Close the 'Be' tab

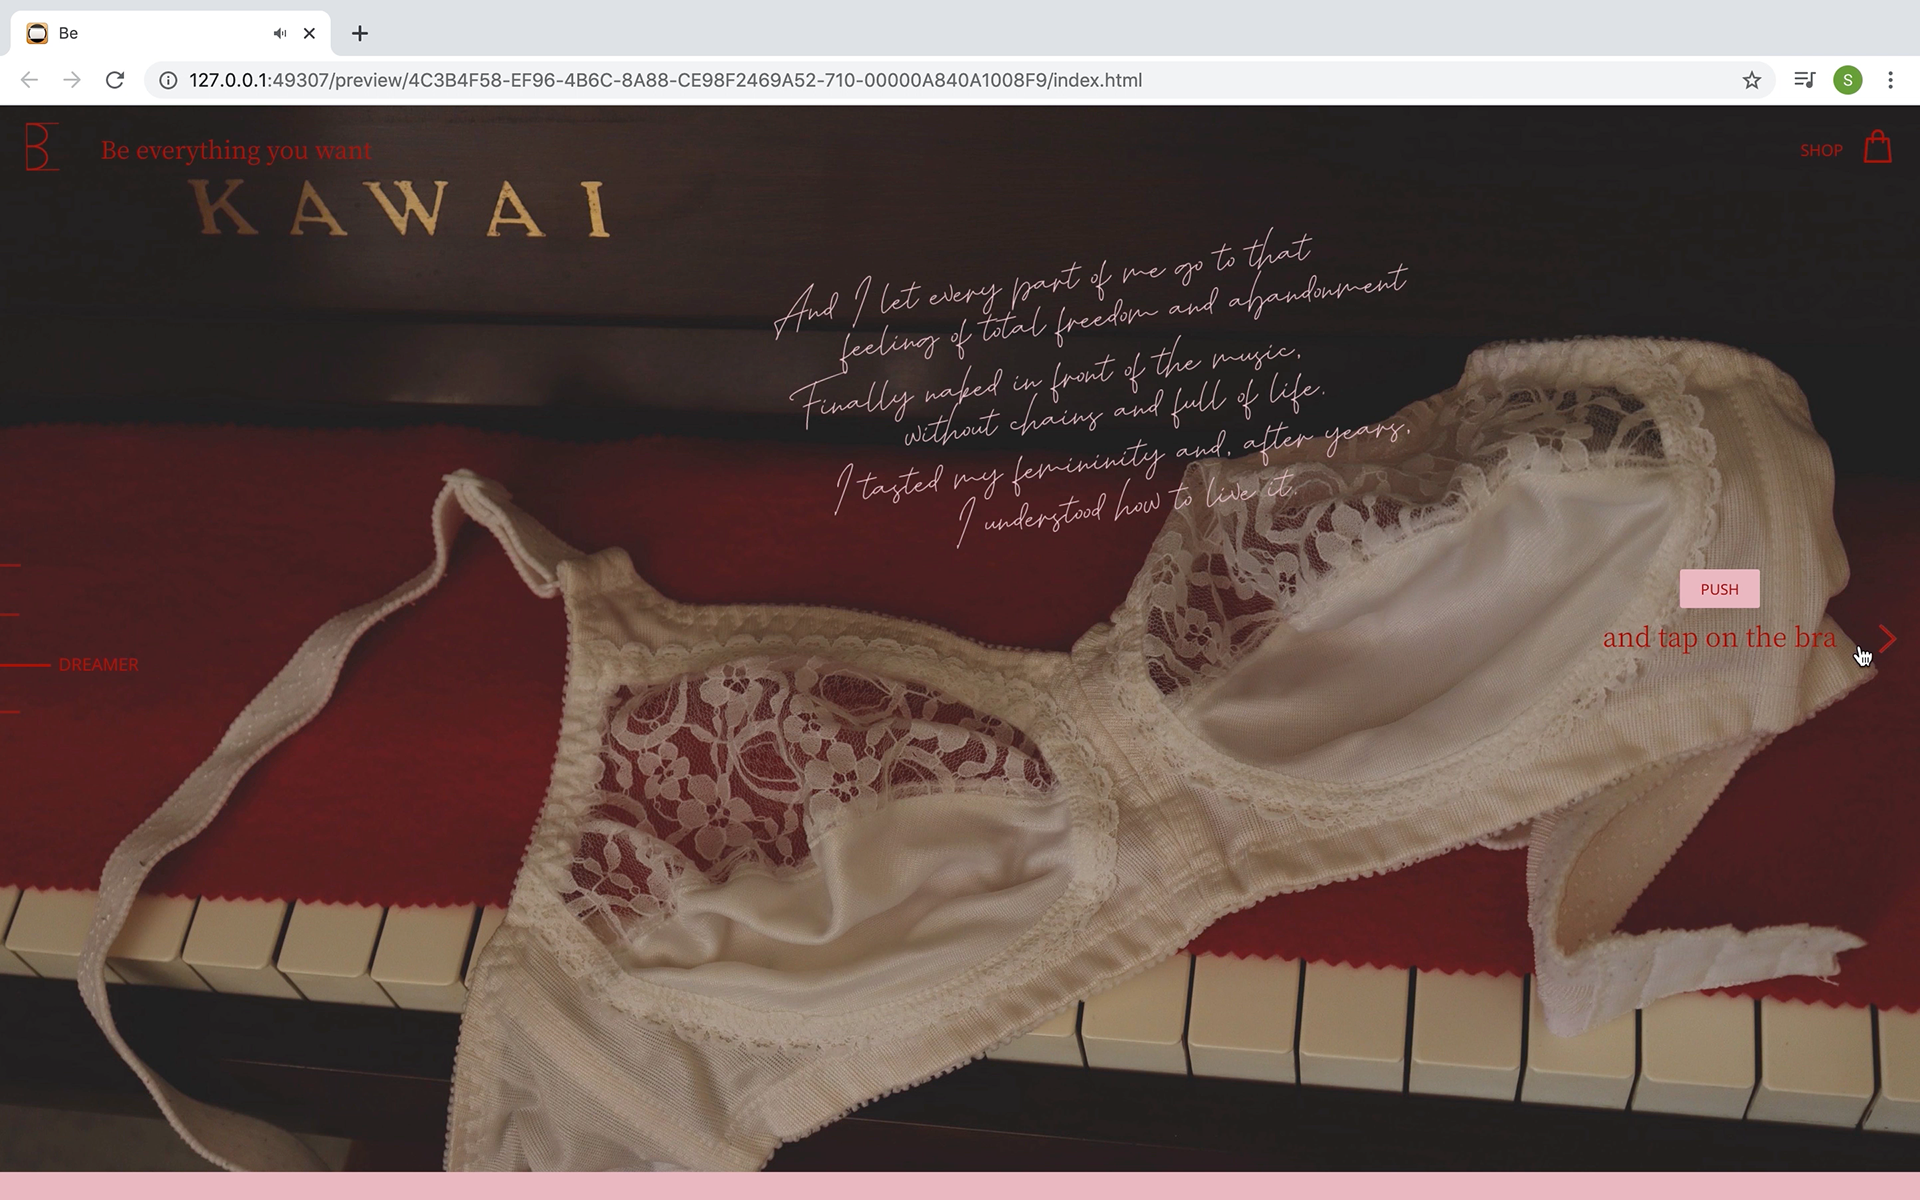[309, 33]
